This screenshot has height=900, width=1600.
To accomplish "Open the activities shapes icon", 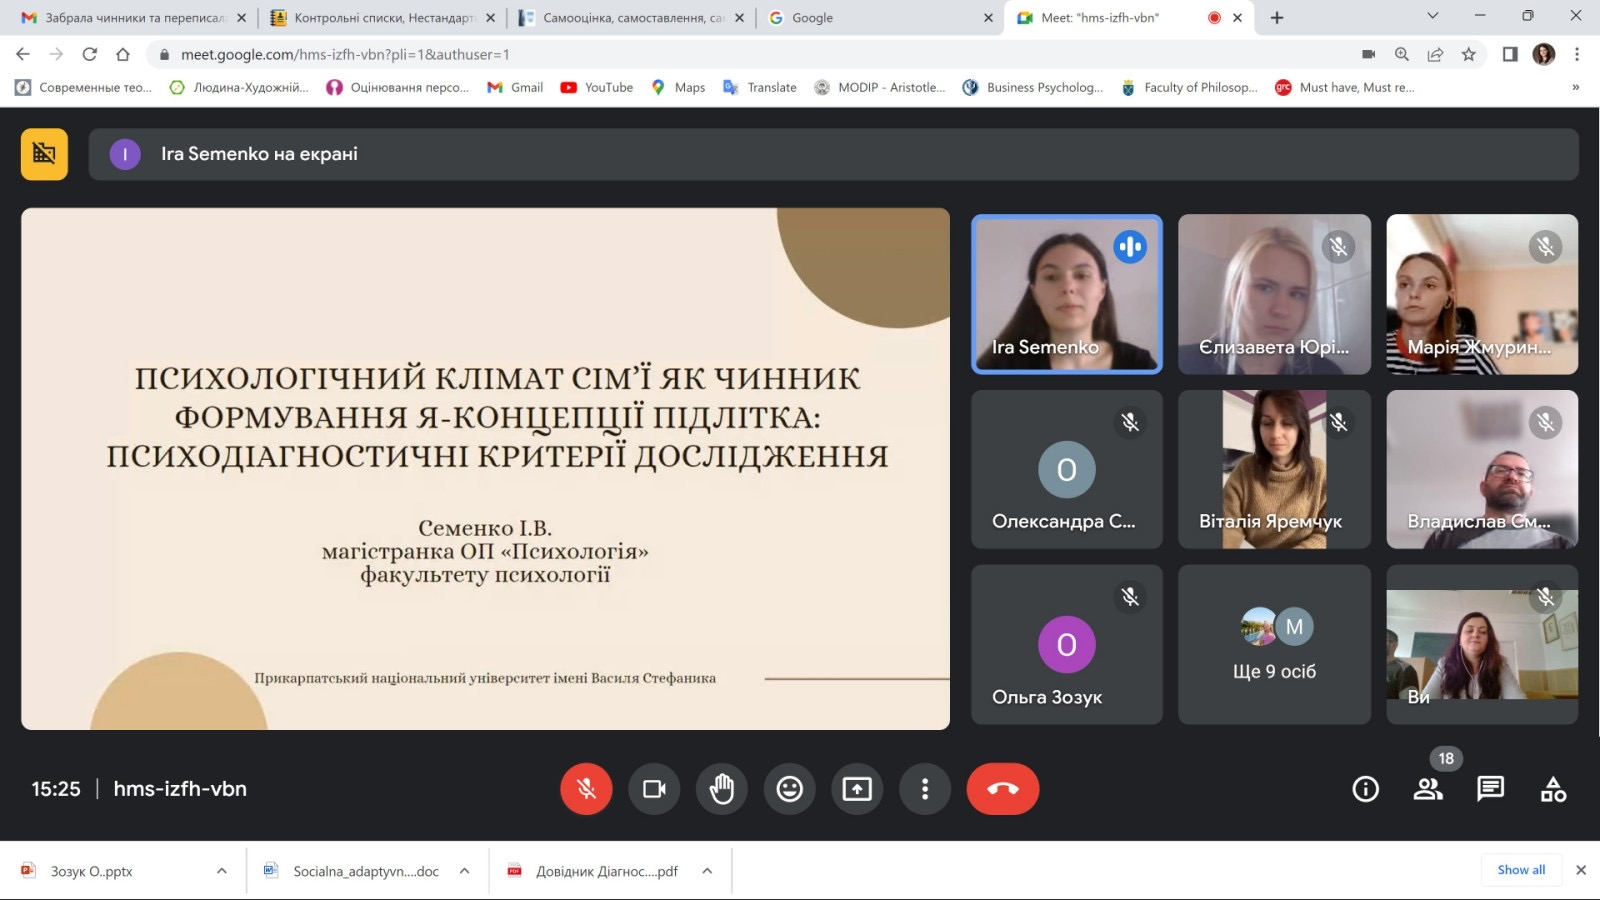I will 1553,789.
